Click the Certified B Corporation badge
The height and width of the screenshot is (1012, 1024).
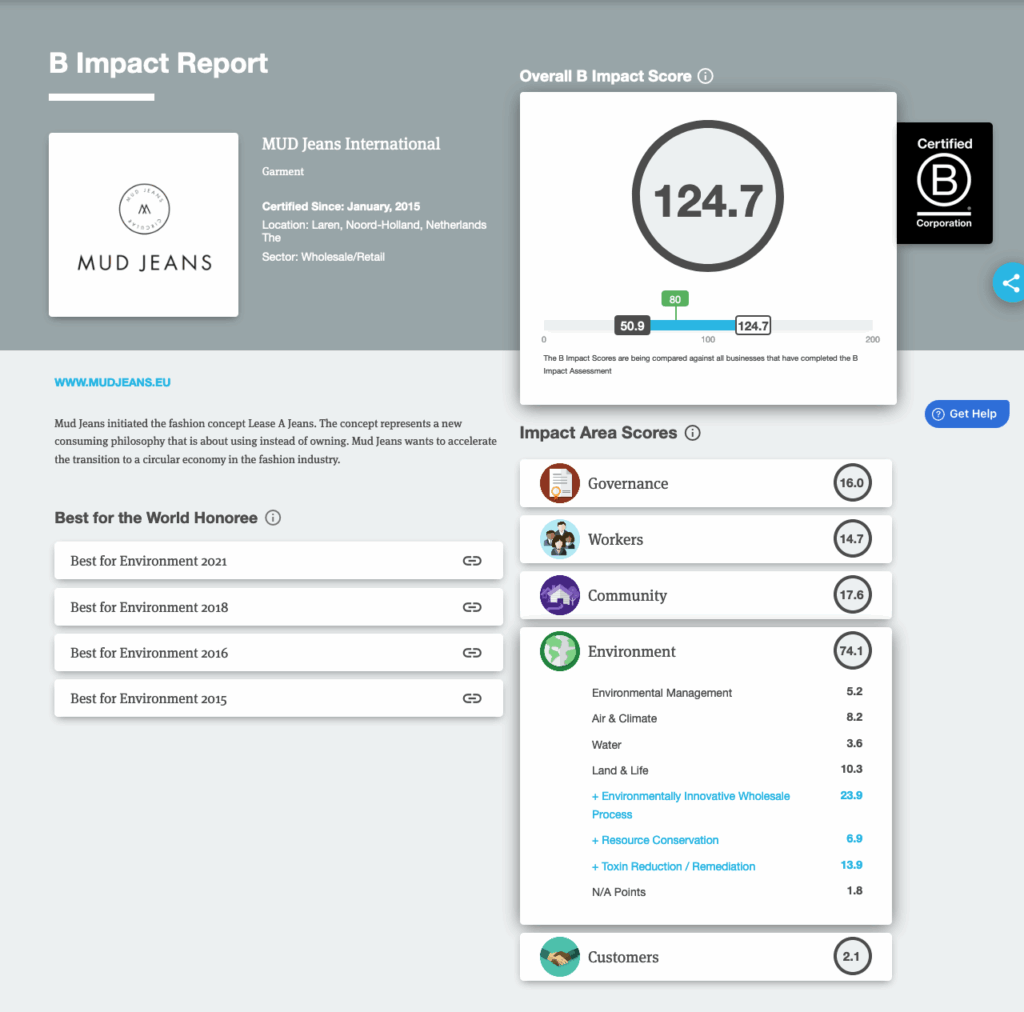tap(944, 183)
